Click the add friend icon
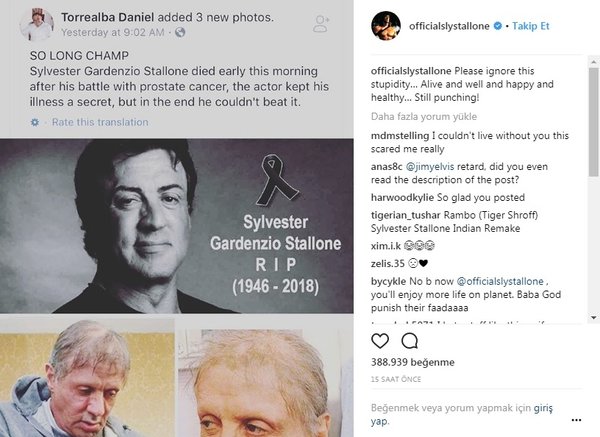 [321, 22]
